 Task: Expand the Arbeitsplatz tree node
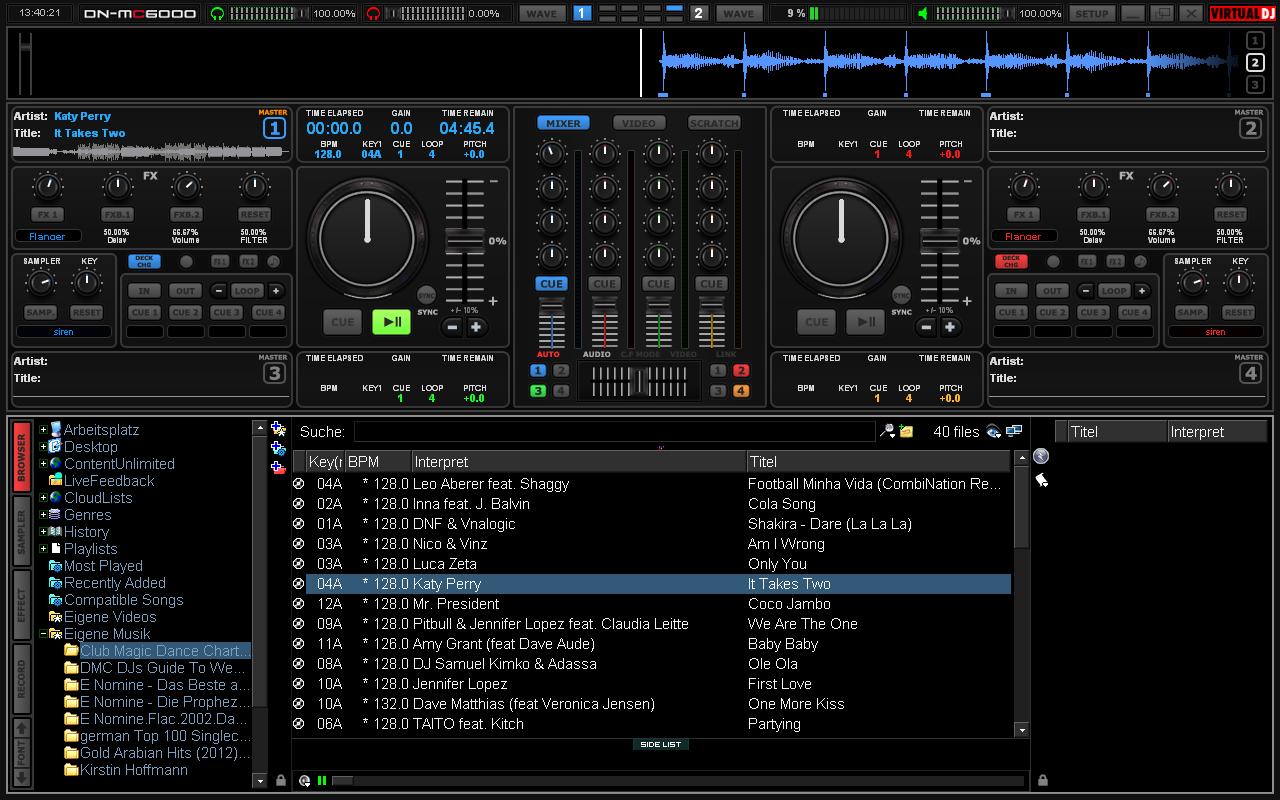tap(43, 430)
